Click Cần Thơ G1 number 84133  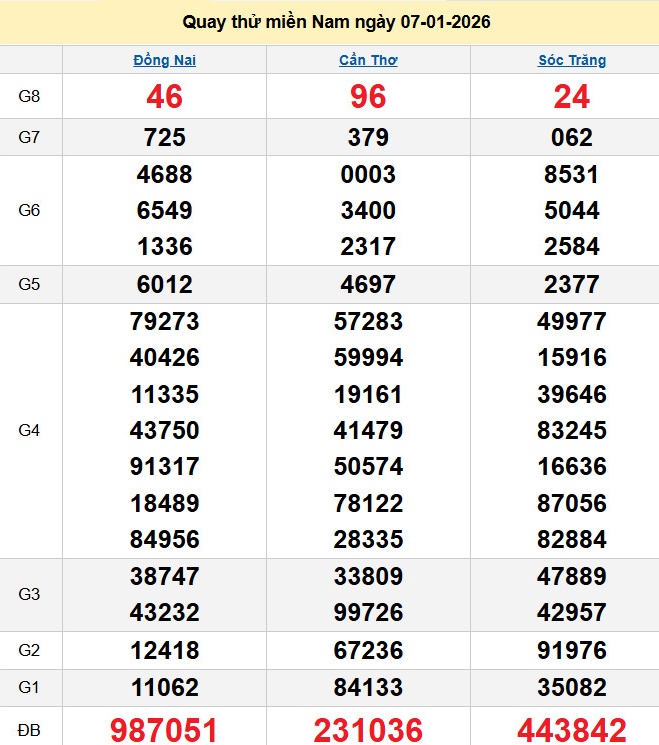368,688
